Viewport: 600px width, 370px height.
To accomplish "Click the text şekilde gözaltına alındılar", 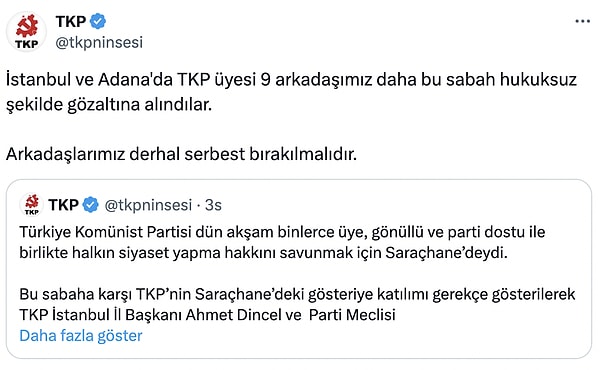I will pos(109,104).
